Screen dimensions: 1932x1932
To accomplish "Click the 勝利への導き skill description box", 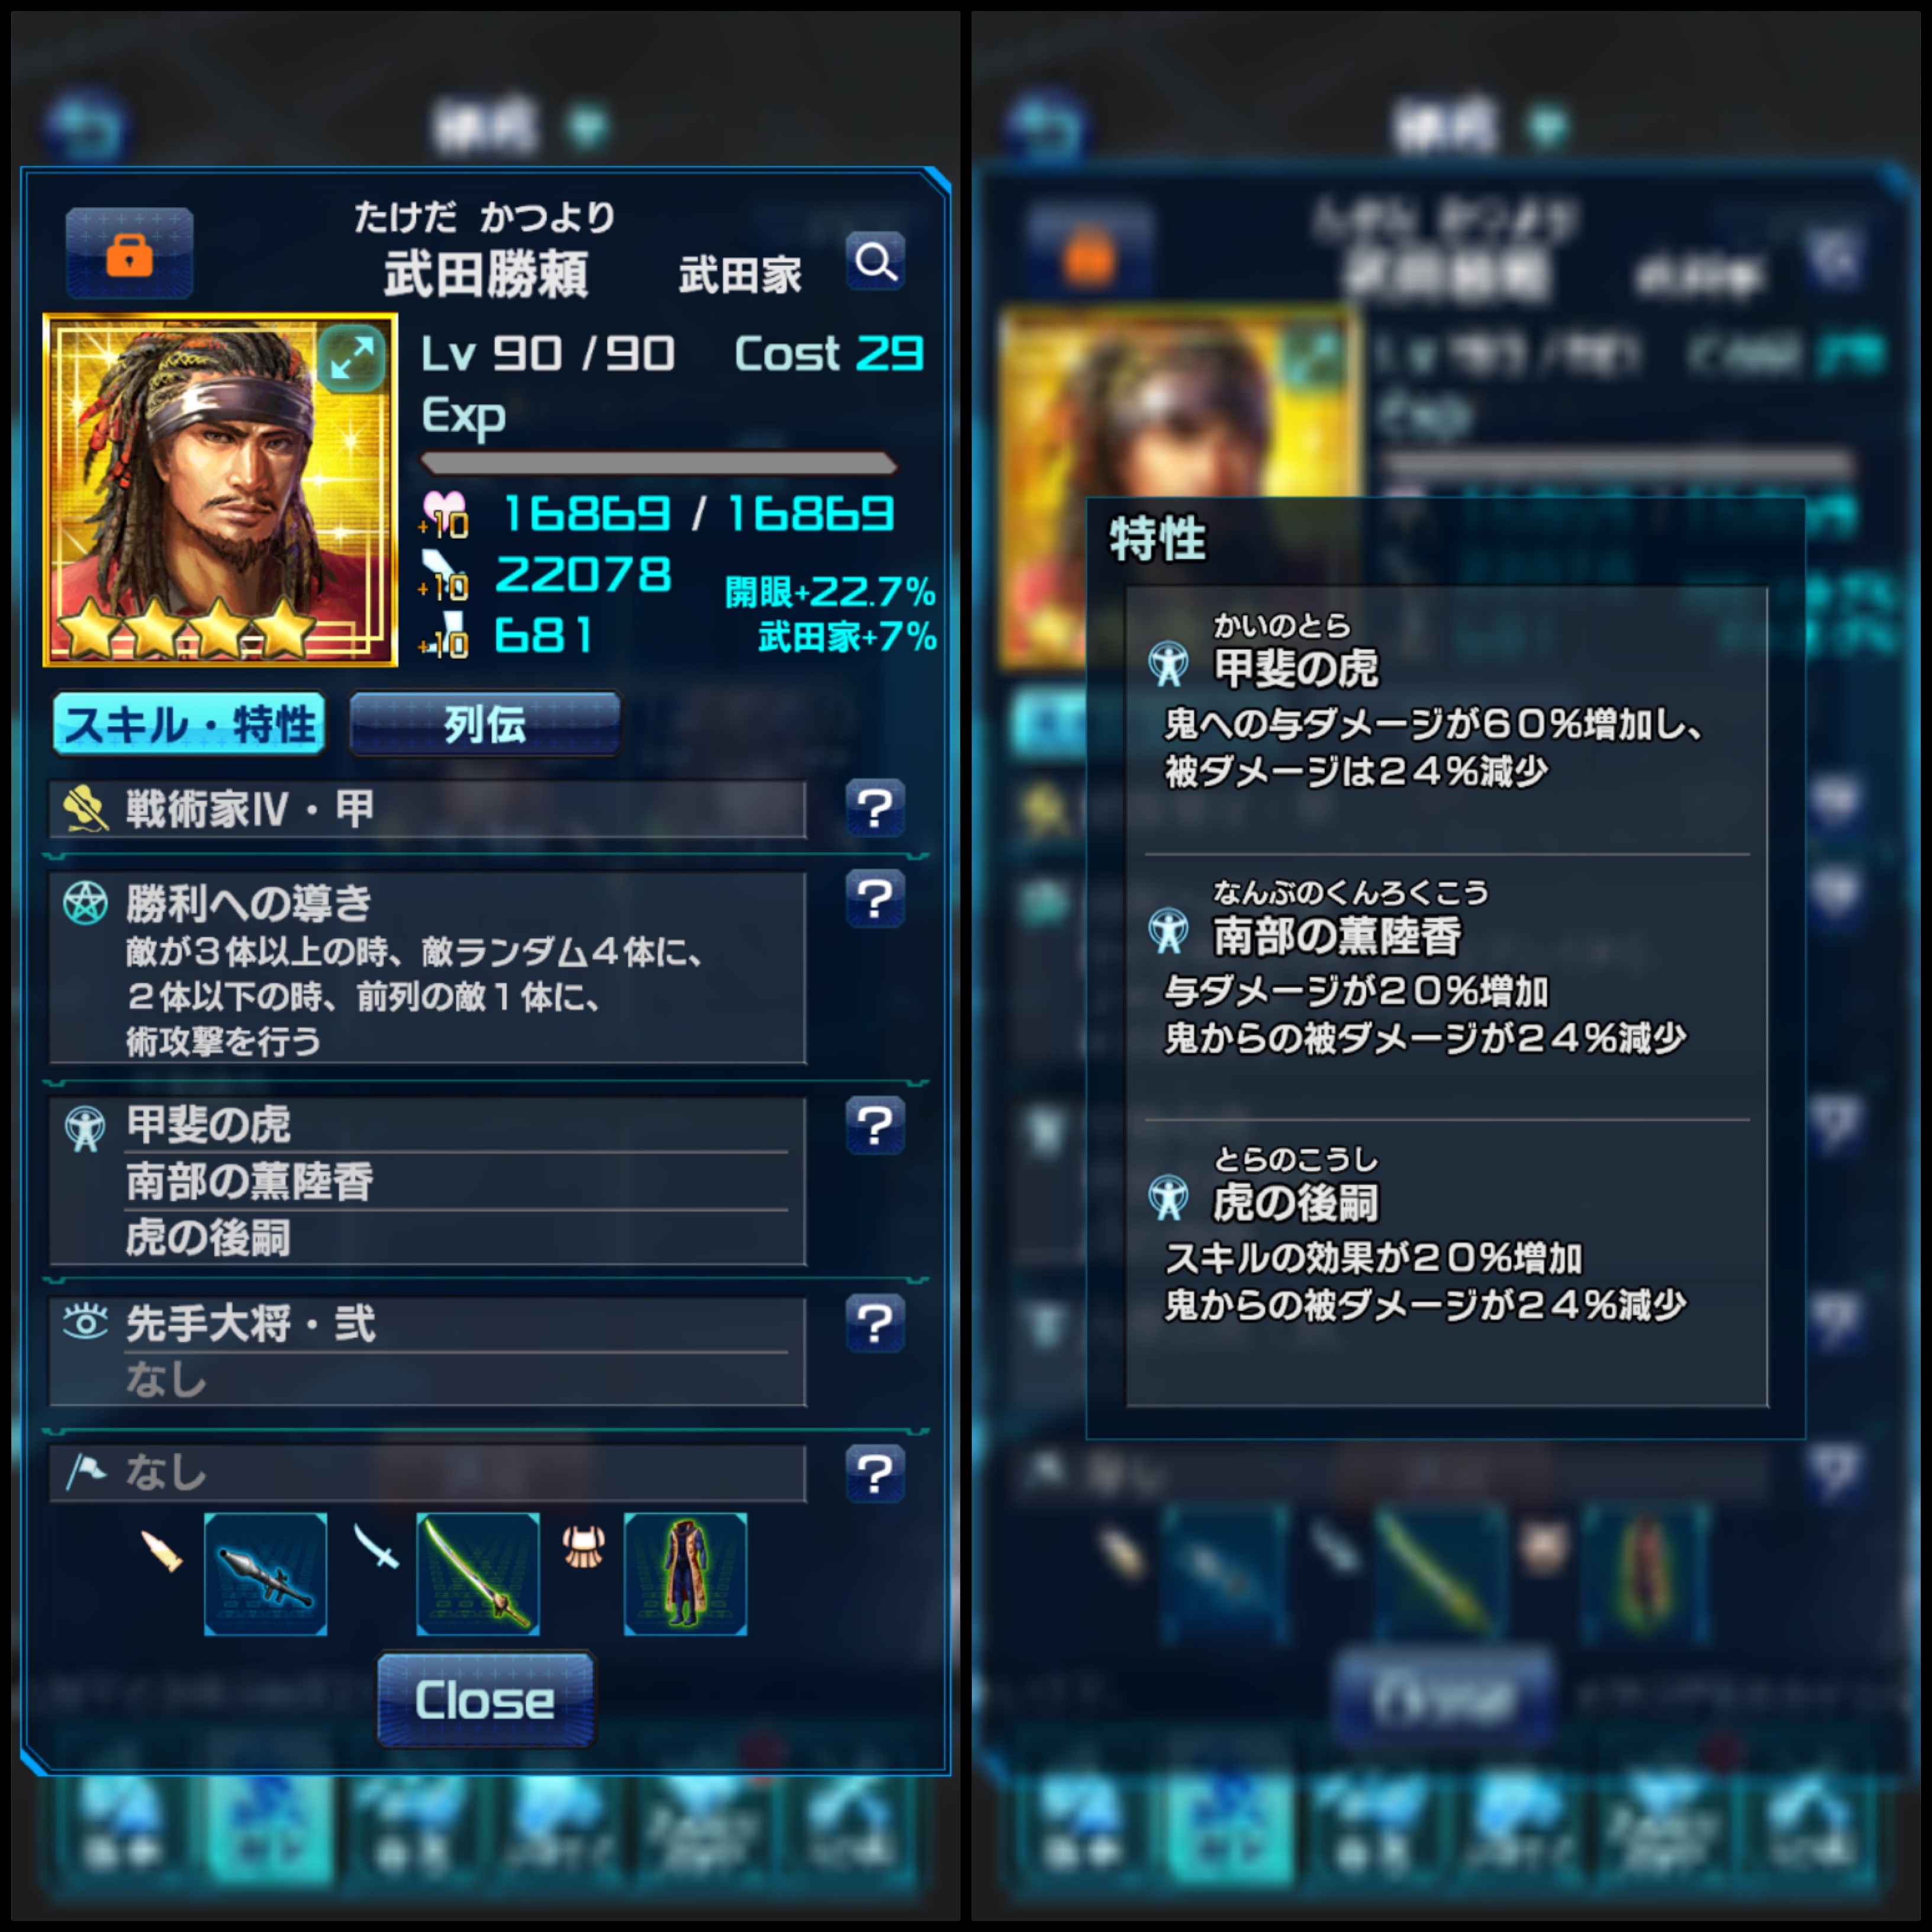I will (428, 968).
